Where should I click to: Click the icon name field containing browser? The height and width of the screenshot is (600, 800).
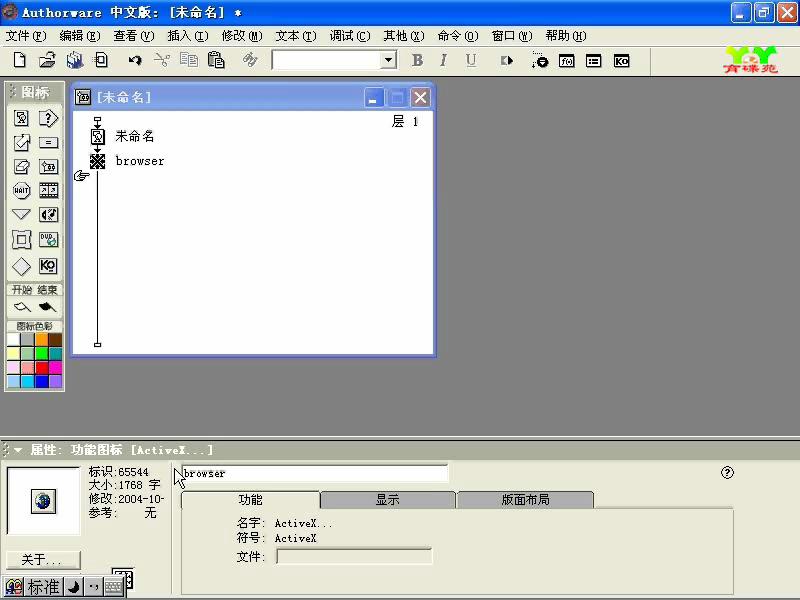pyautogui.click(x=315, y=473)
